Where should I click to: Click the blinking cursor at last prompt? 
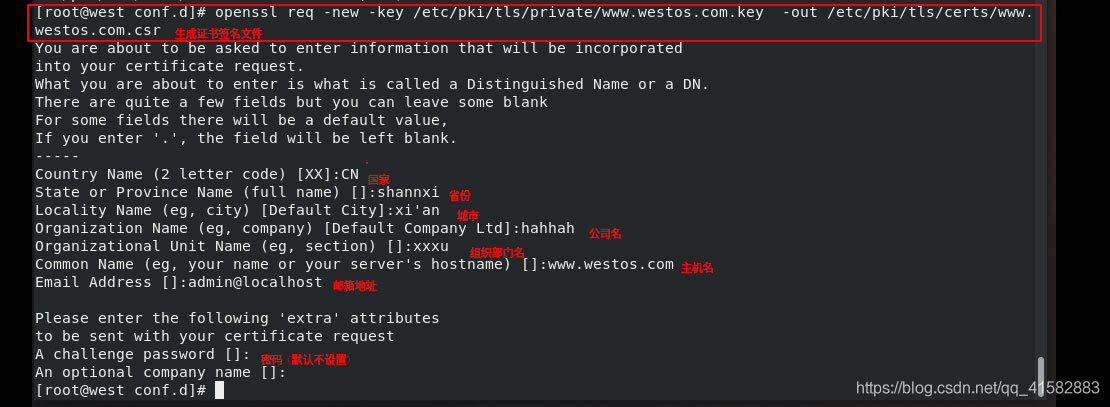click(219, 390)
